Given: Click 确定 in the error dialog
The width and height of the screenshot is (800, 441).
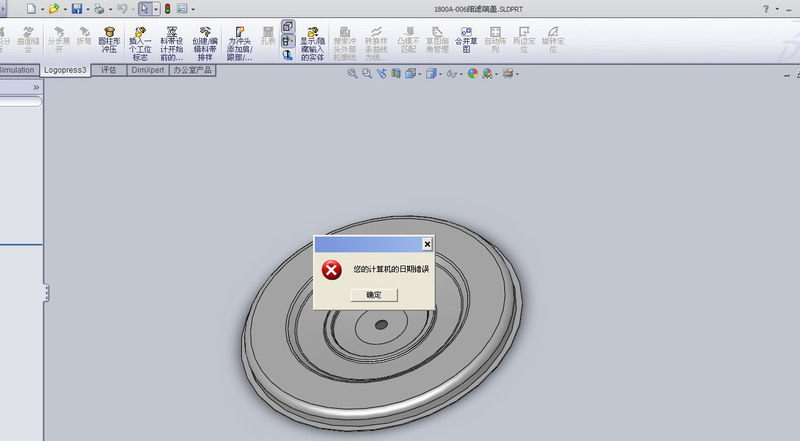Looking at the screenshot, I should [374, 295].
